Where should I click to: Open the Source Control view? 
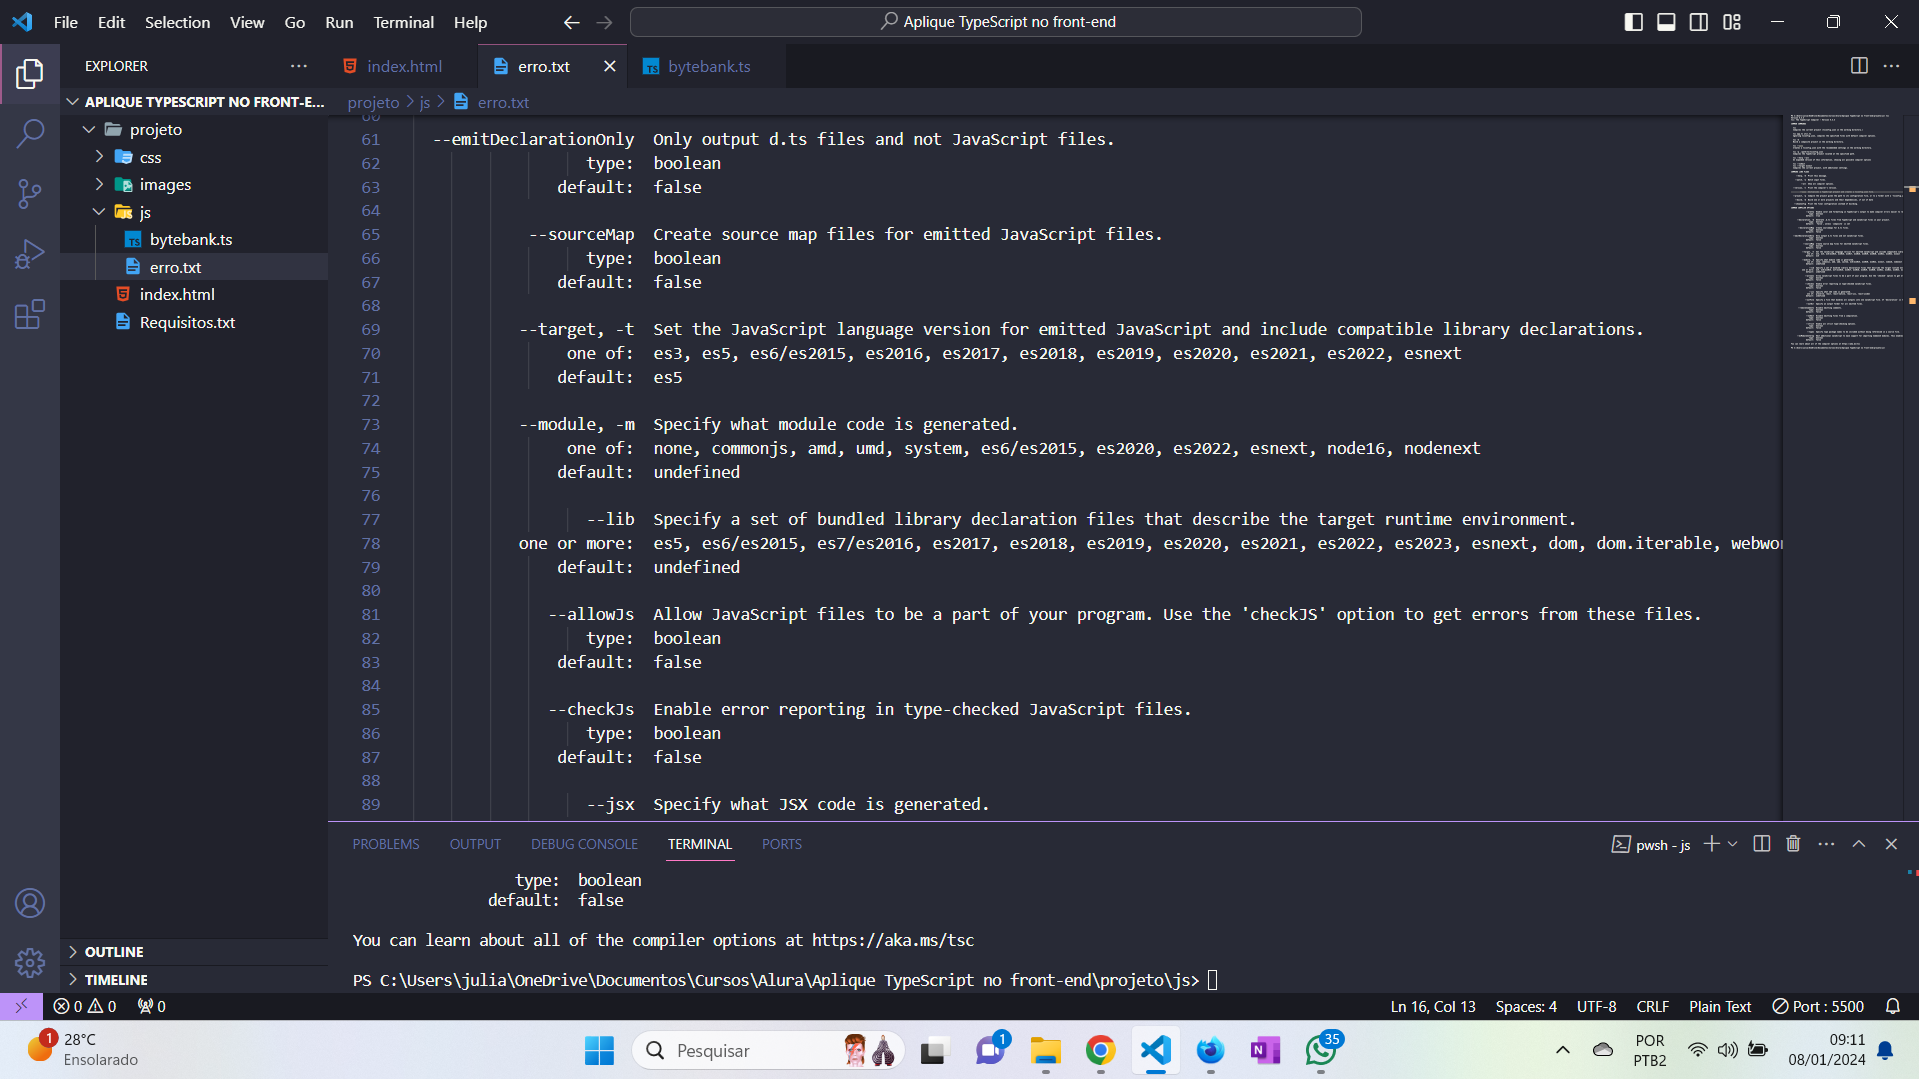(x=30, y=194)
